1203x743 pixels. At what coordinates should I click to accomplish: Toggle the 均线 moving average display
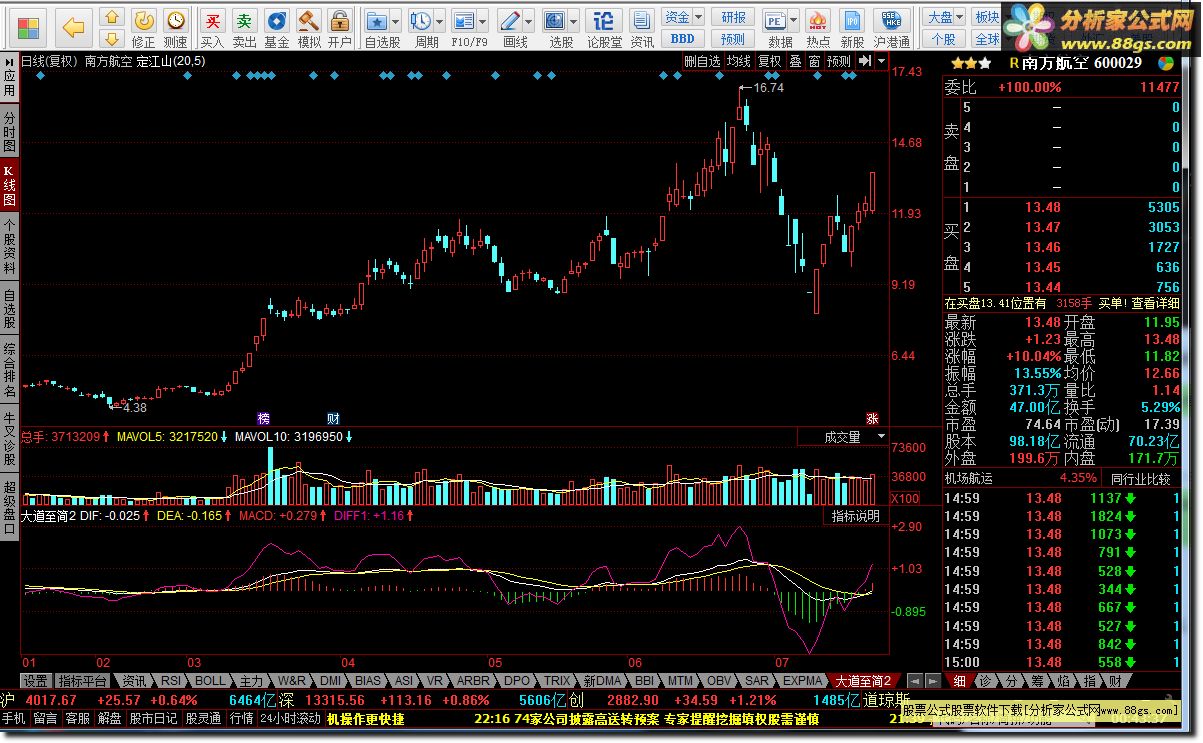point(738,61)
